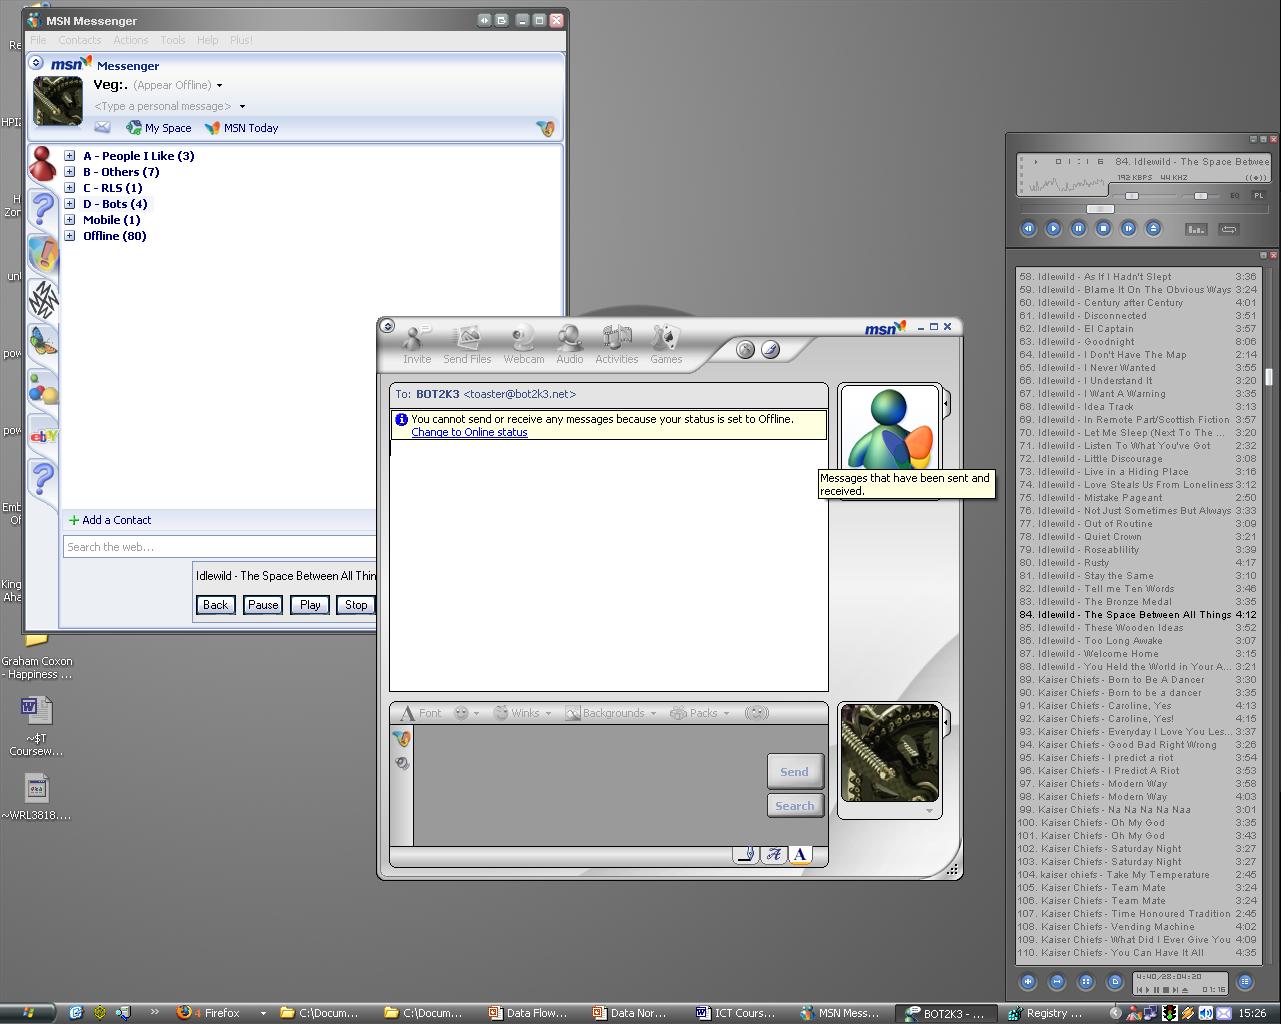
Task: Click Search the web input field
Action: (220, 547)
